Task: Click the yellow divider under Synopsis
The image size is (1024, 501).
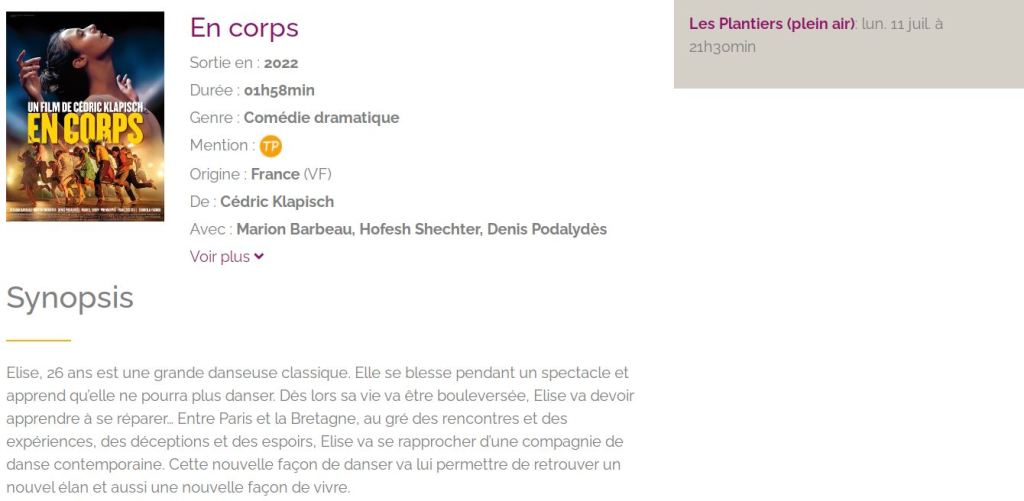Action: 38,341
